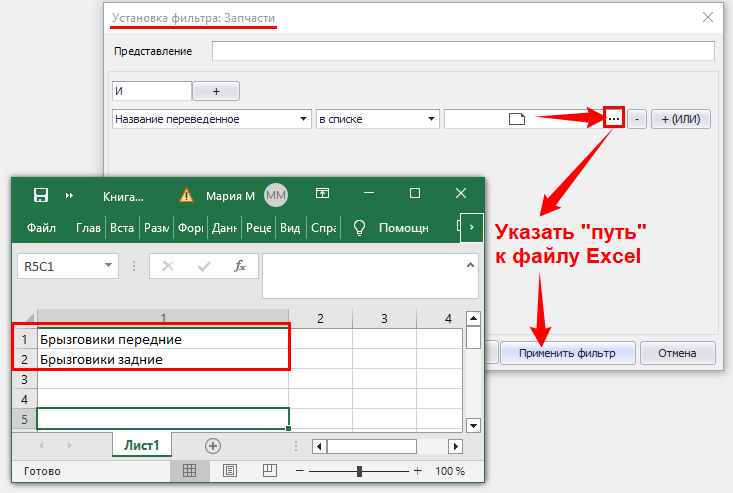Viewport: 733px width, 493px height.
Task: Switch to Page Layout view icon
Action: coord(230,471)
